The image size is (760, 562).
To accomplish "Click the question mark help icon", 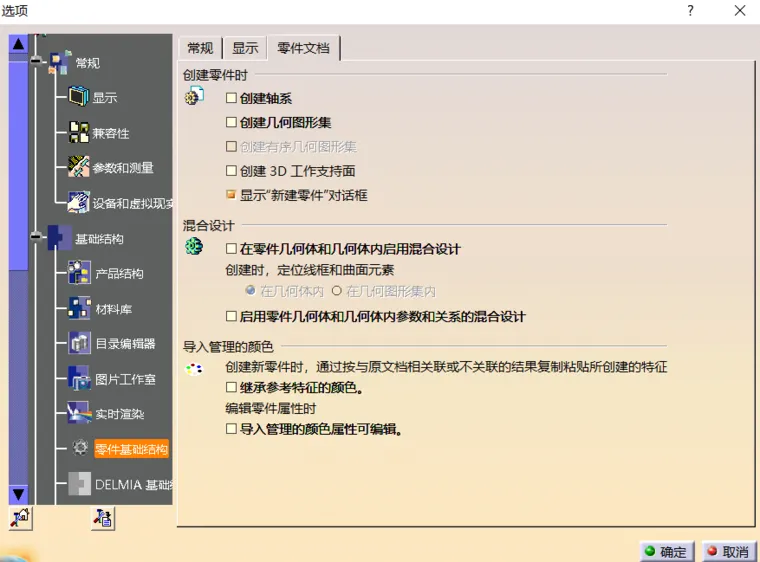I will coord(690,11).
